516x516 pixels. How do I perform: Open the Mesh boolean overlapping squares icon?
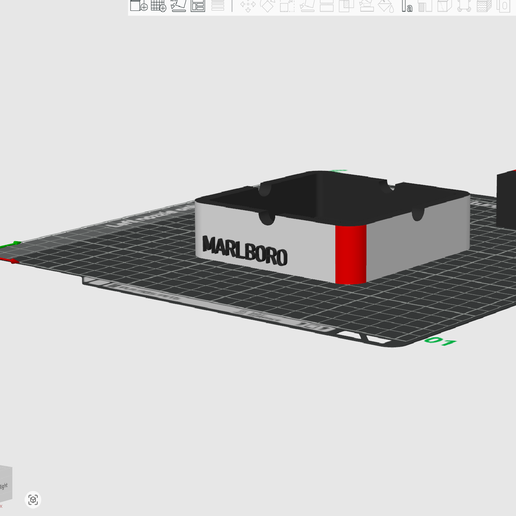(346, 6)
